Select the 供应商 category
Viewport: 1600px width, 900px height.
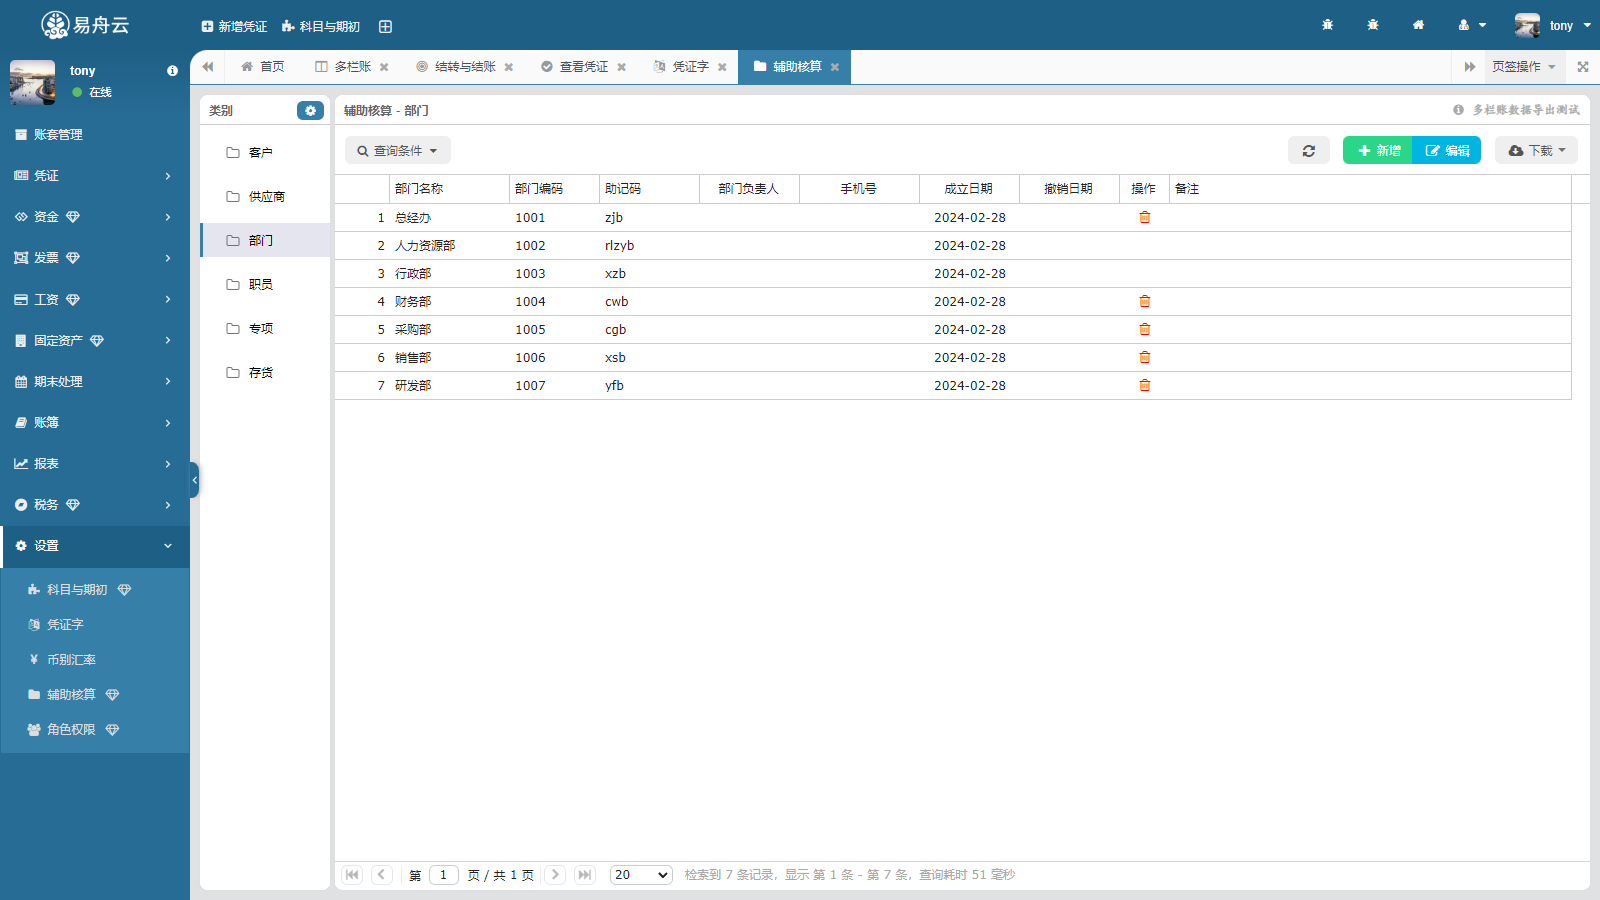pos(265,197)
